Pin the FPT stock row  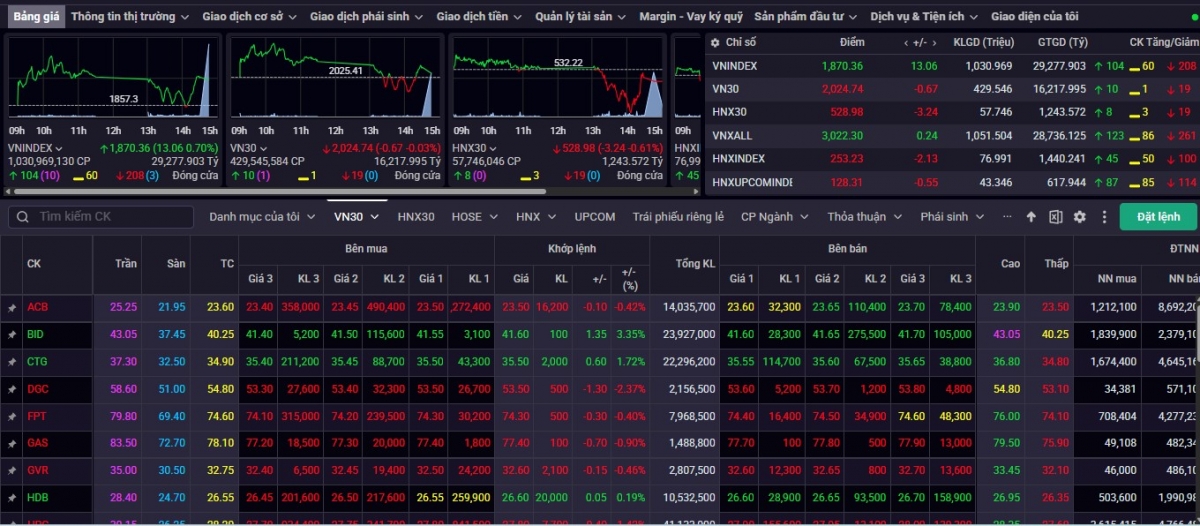tap(12, 415)
